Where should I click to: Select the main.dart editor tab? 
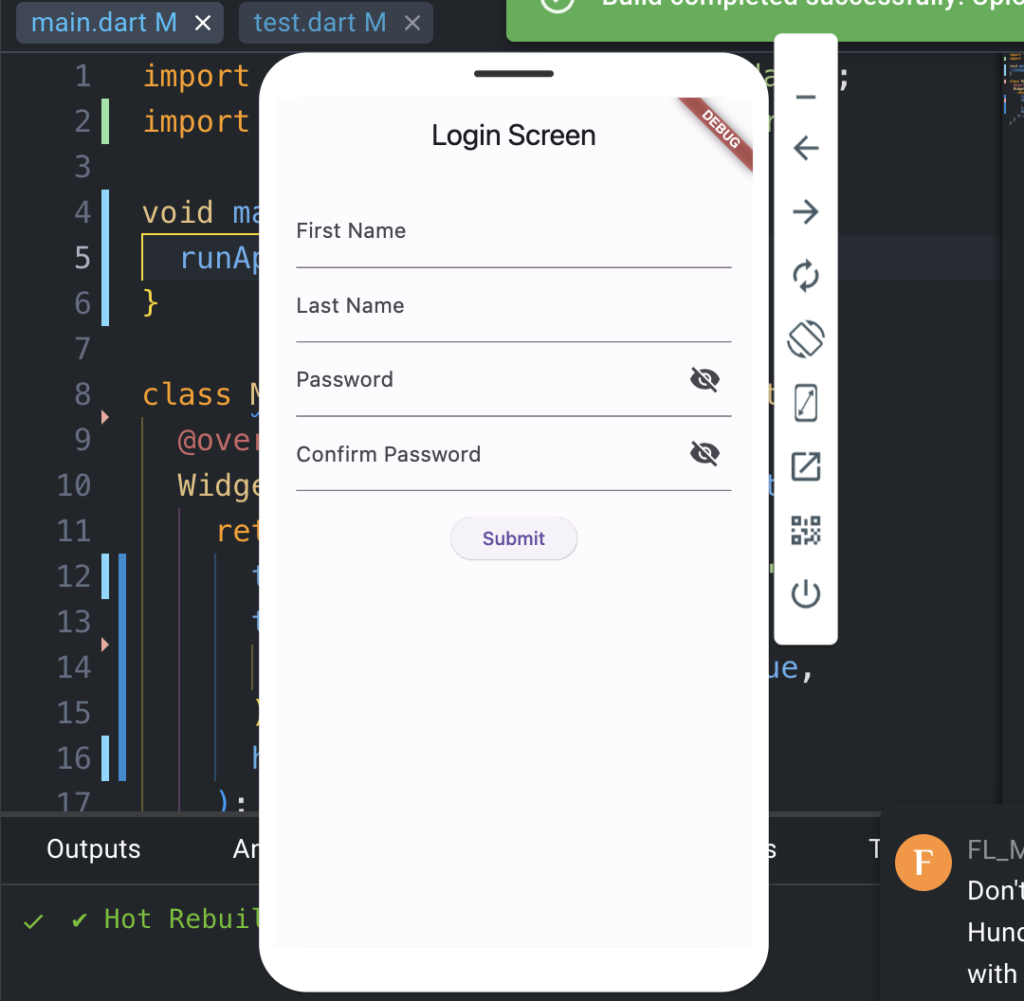(x=100, y=20)
